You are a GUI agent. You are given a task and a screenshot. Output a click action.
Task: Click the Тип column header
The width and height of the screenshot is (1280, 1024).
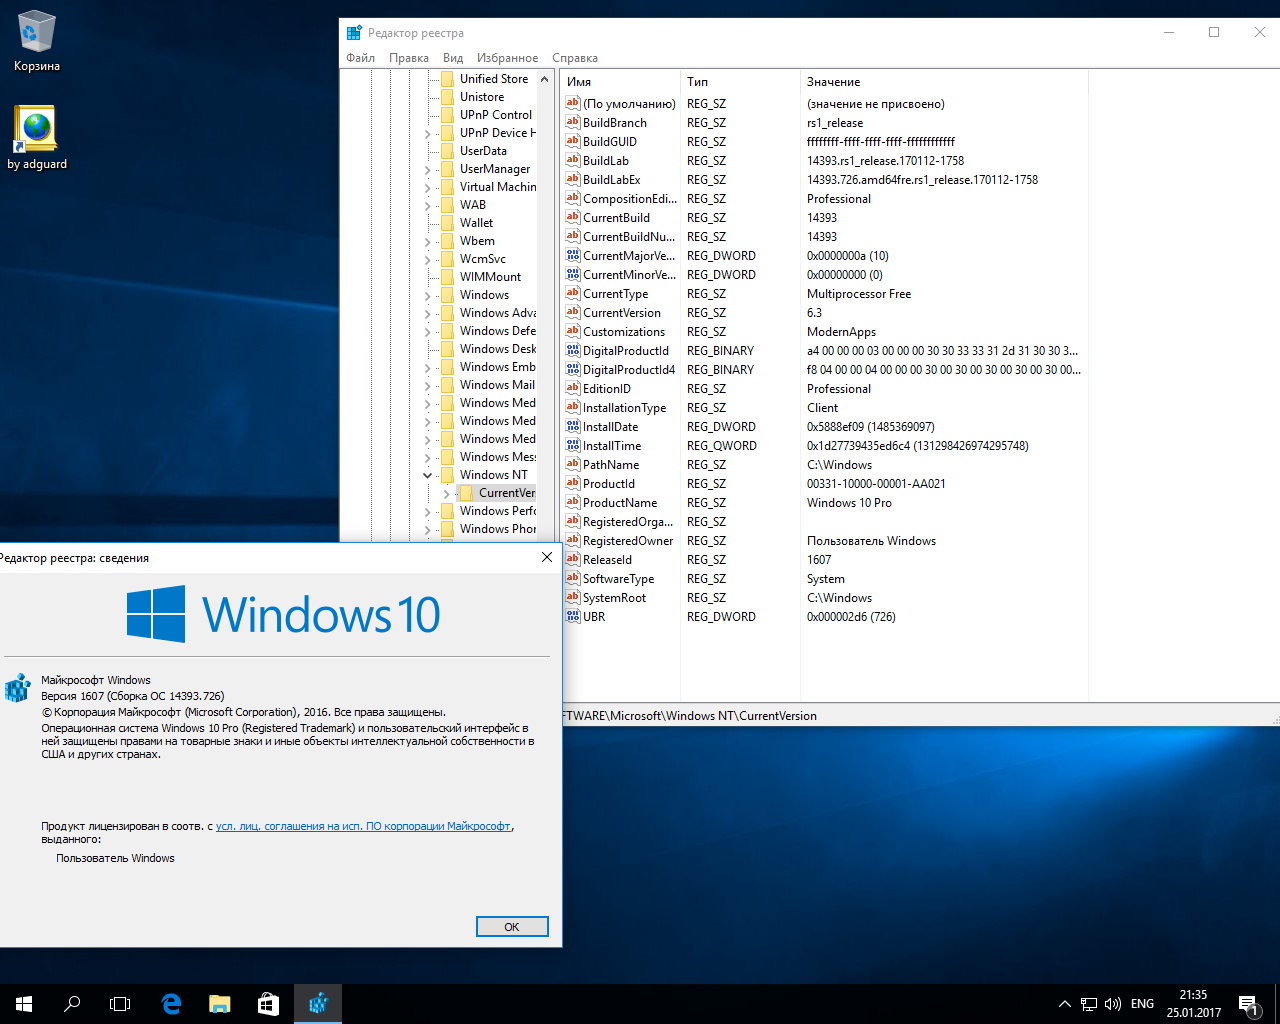tap(740, 82)
